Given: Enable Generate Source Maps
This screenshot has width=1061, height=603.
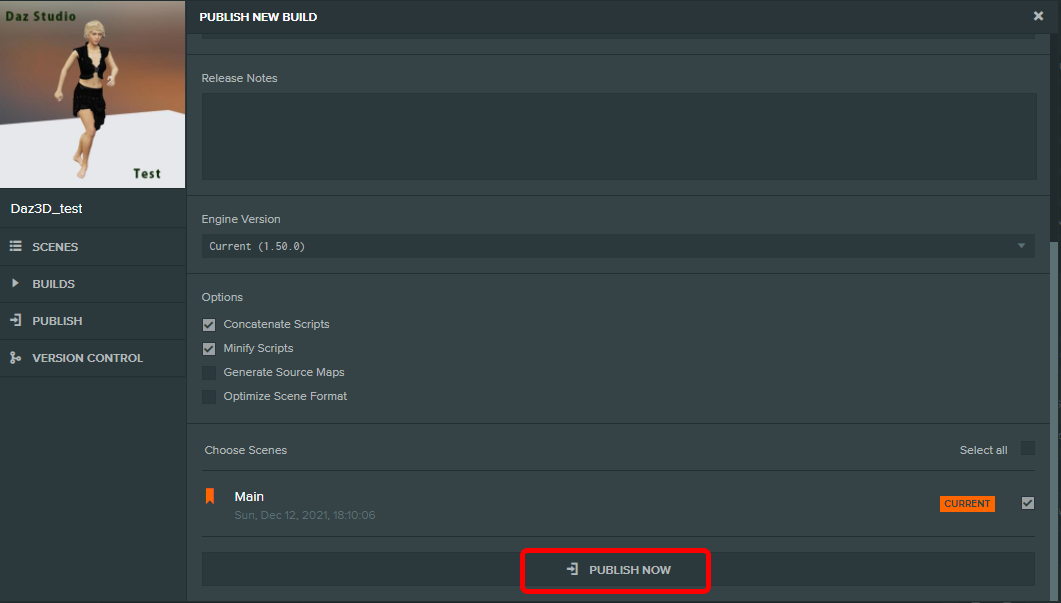Looking at the screenshot, I should click(209, 373).
